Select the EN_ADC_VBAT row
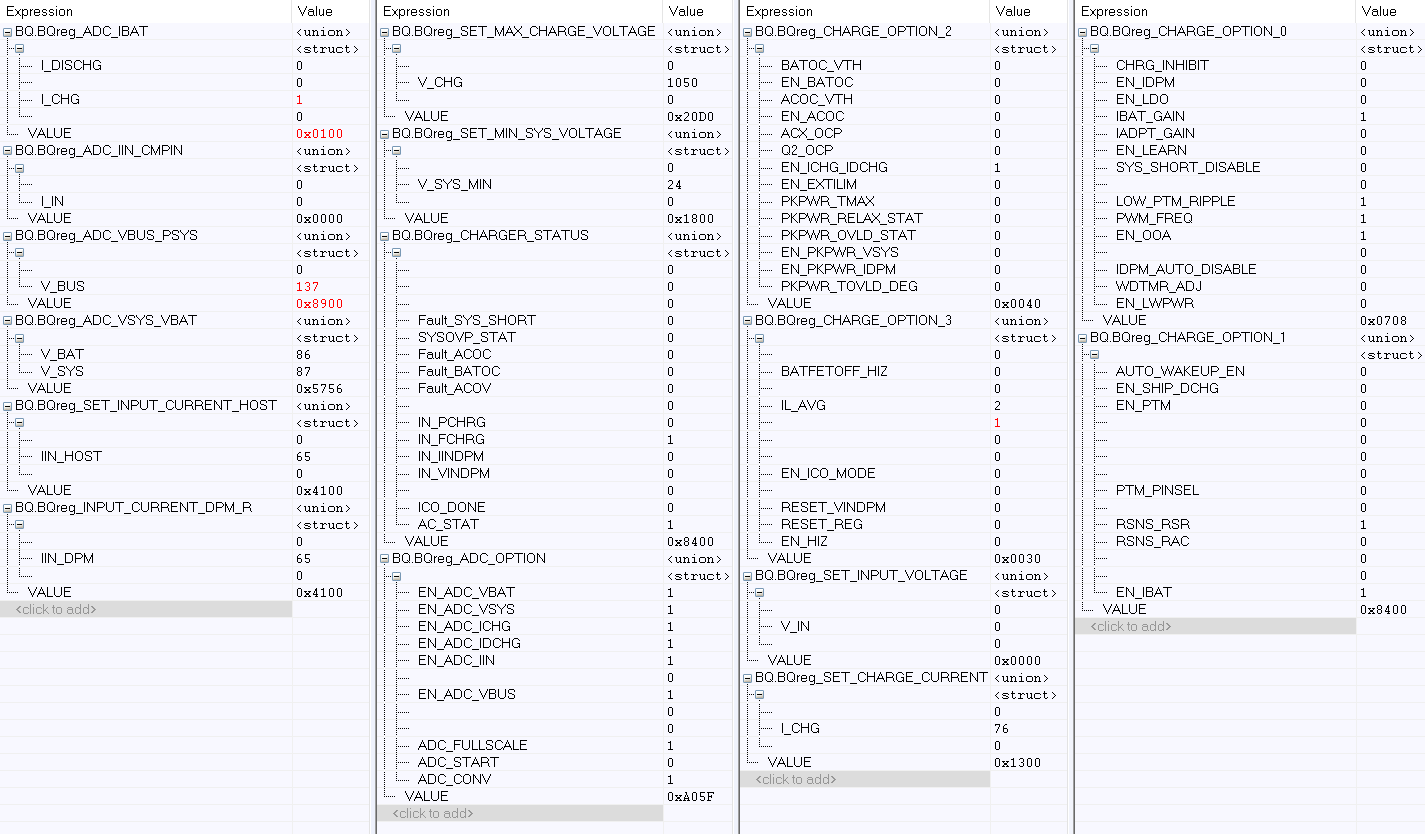 (x=557, y=593)
